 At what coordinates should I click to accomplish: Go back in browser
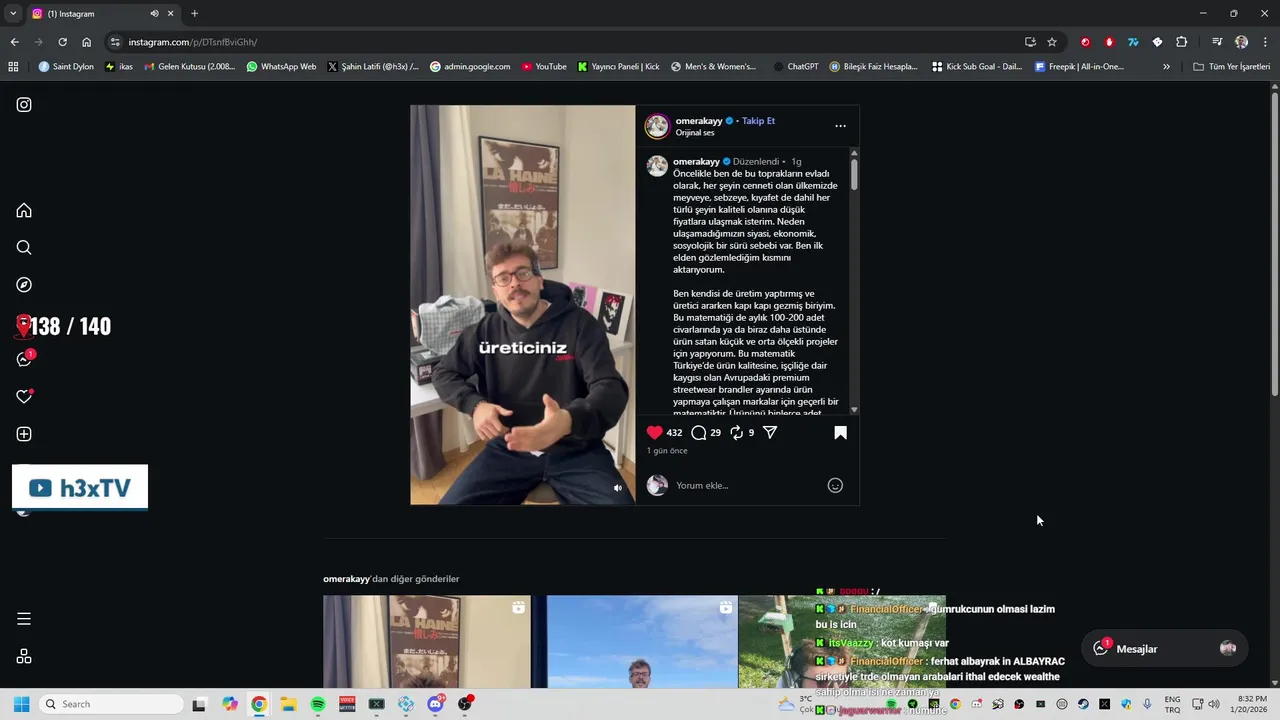[14, 42]
